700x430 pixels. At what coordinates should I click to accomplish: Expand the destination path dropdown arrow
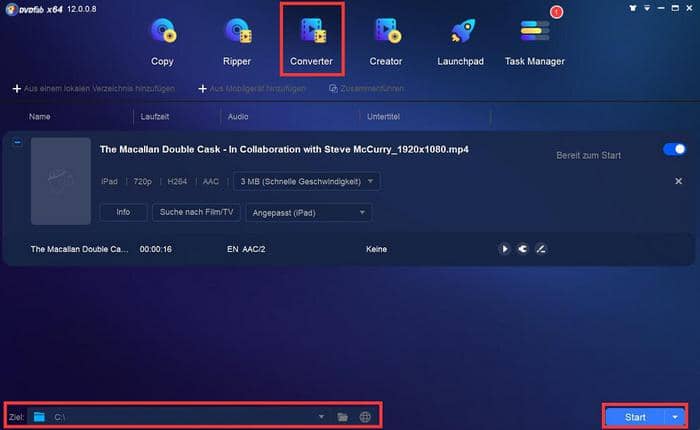(x=321, y=416)
